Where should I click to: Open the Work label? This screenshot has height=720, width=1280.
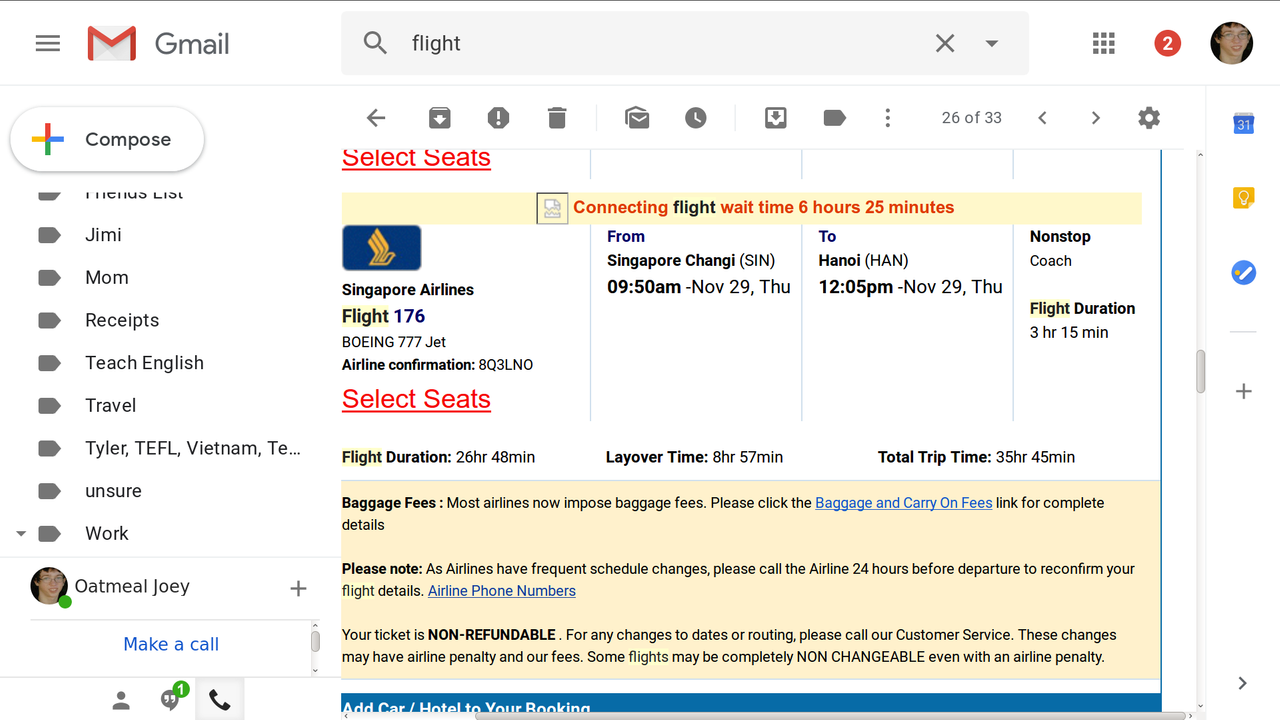tap(107, 534)
